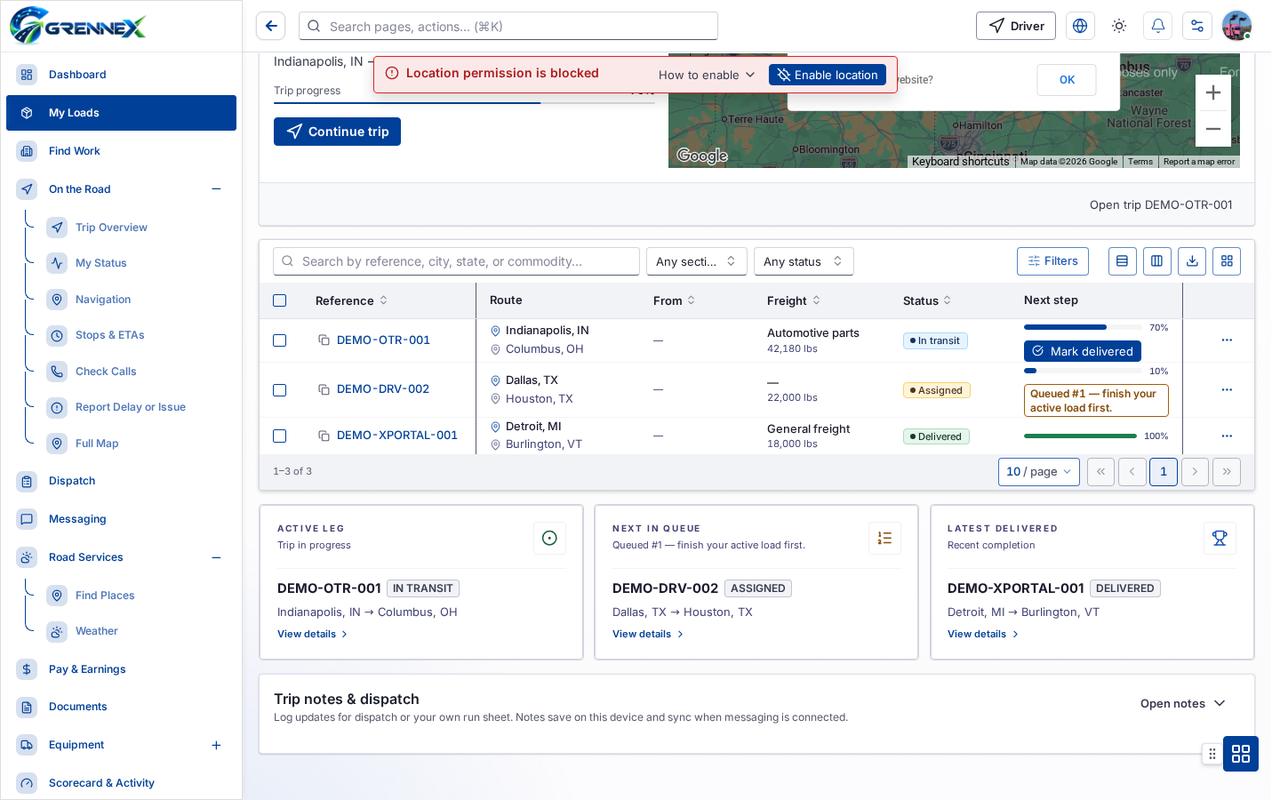Check the DEMO-DRV-002 row checkbox
1280x800 pixels.
coord(280,390)
